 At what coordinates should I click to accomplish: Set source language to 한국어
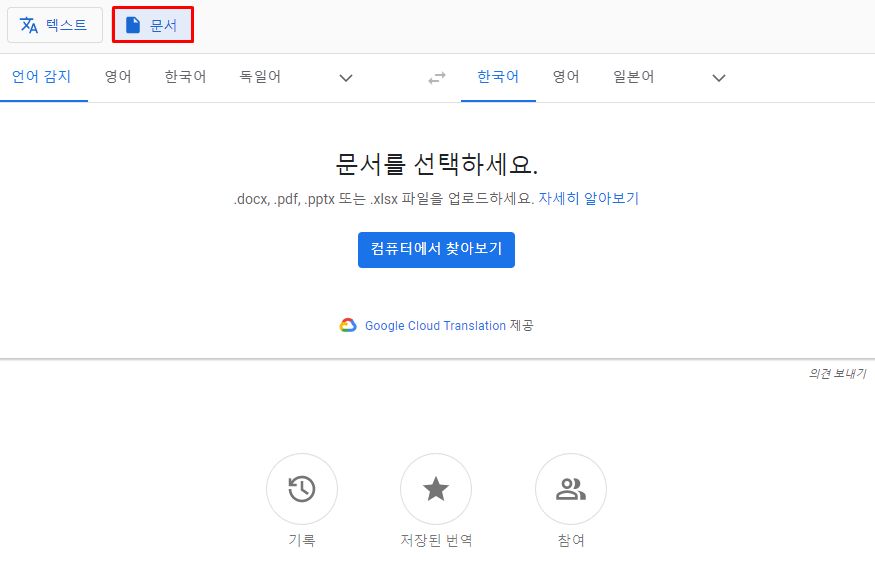tap(185, 77)
